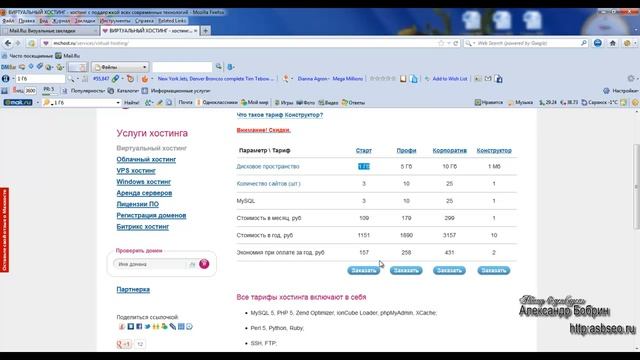Go back with the browser back arrow
Viewport: 640px width, 360px height.
(8, 43)
